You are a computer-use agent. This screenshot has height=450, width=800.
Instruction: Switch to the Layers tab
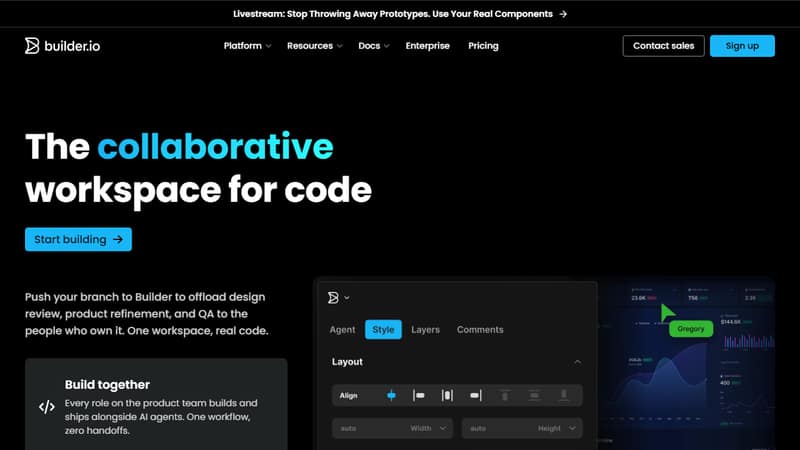click(x=426, y=330)
